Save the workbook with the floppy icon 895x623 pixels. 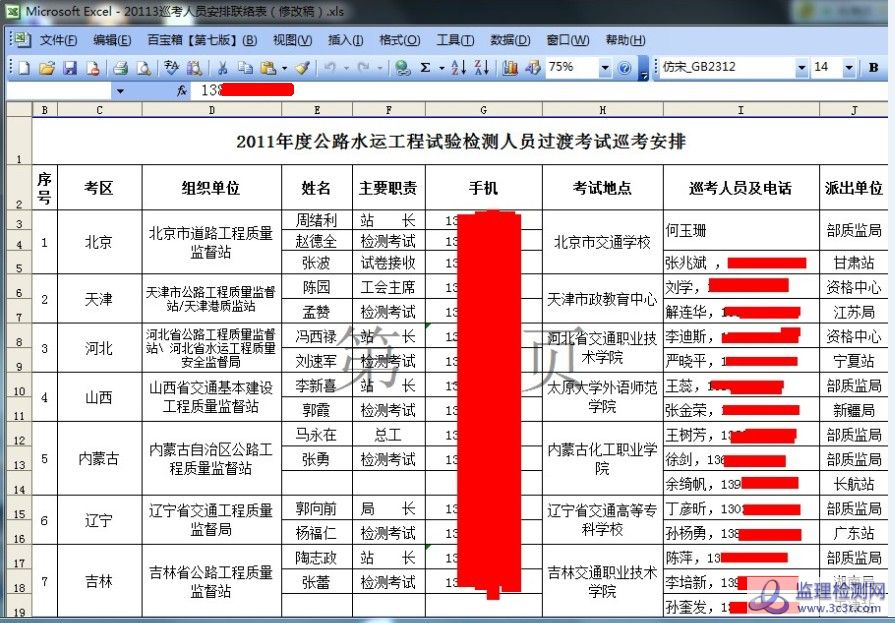click(x=70, y=68)
